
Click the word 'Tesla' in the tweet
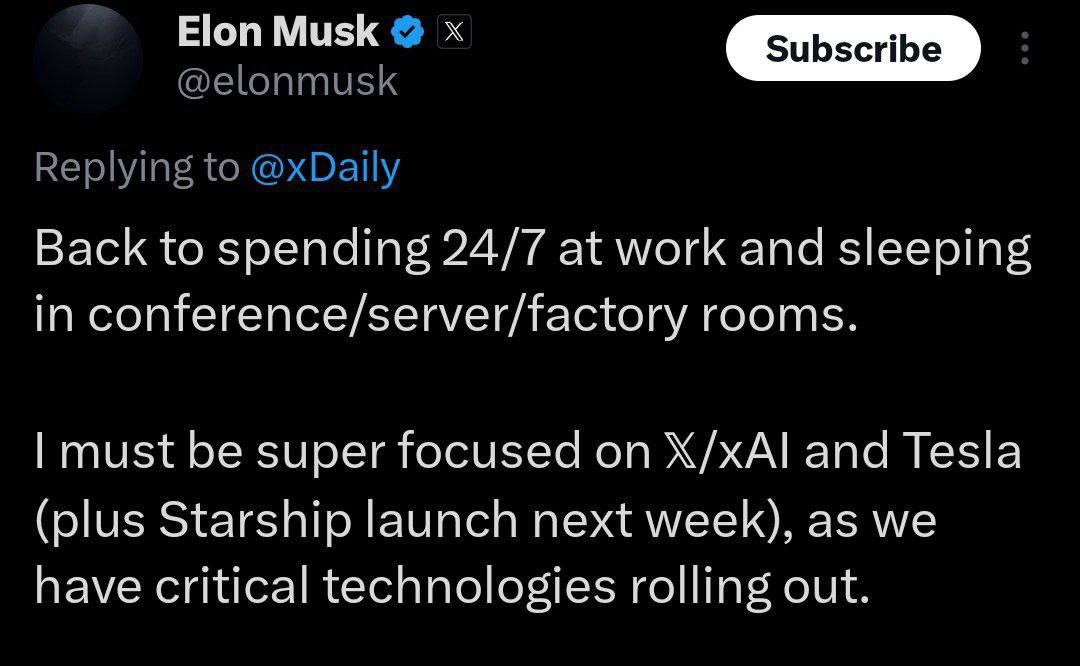tap(961, 452)
